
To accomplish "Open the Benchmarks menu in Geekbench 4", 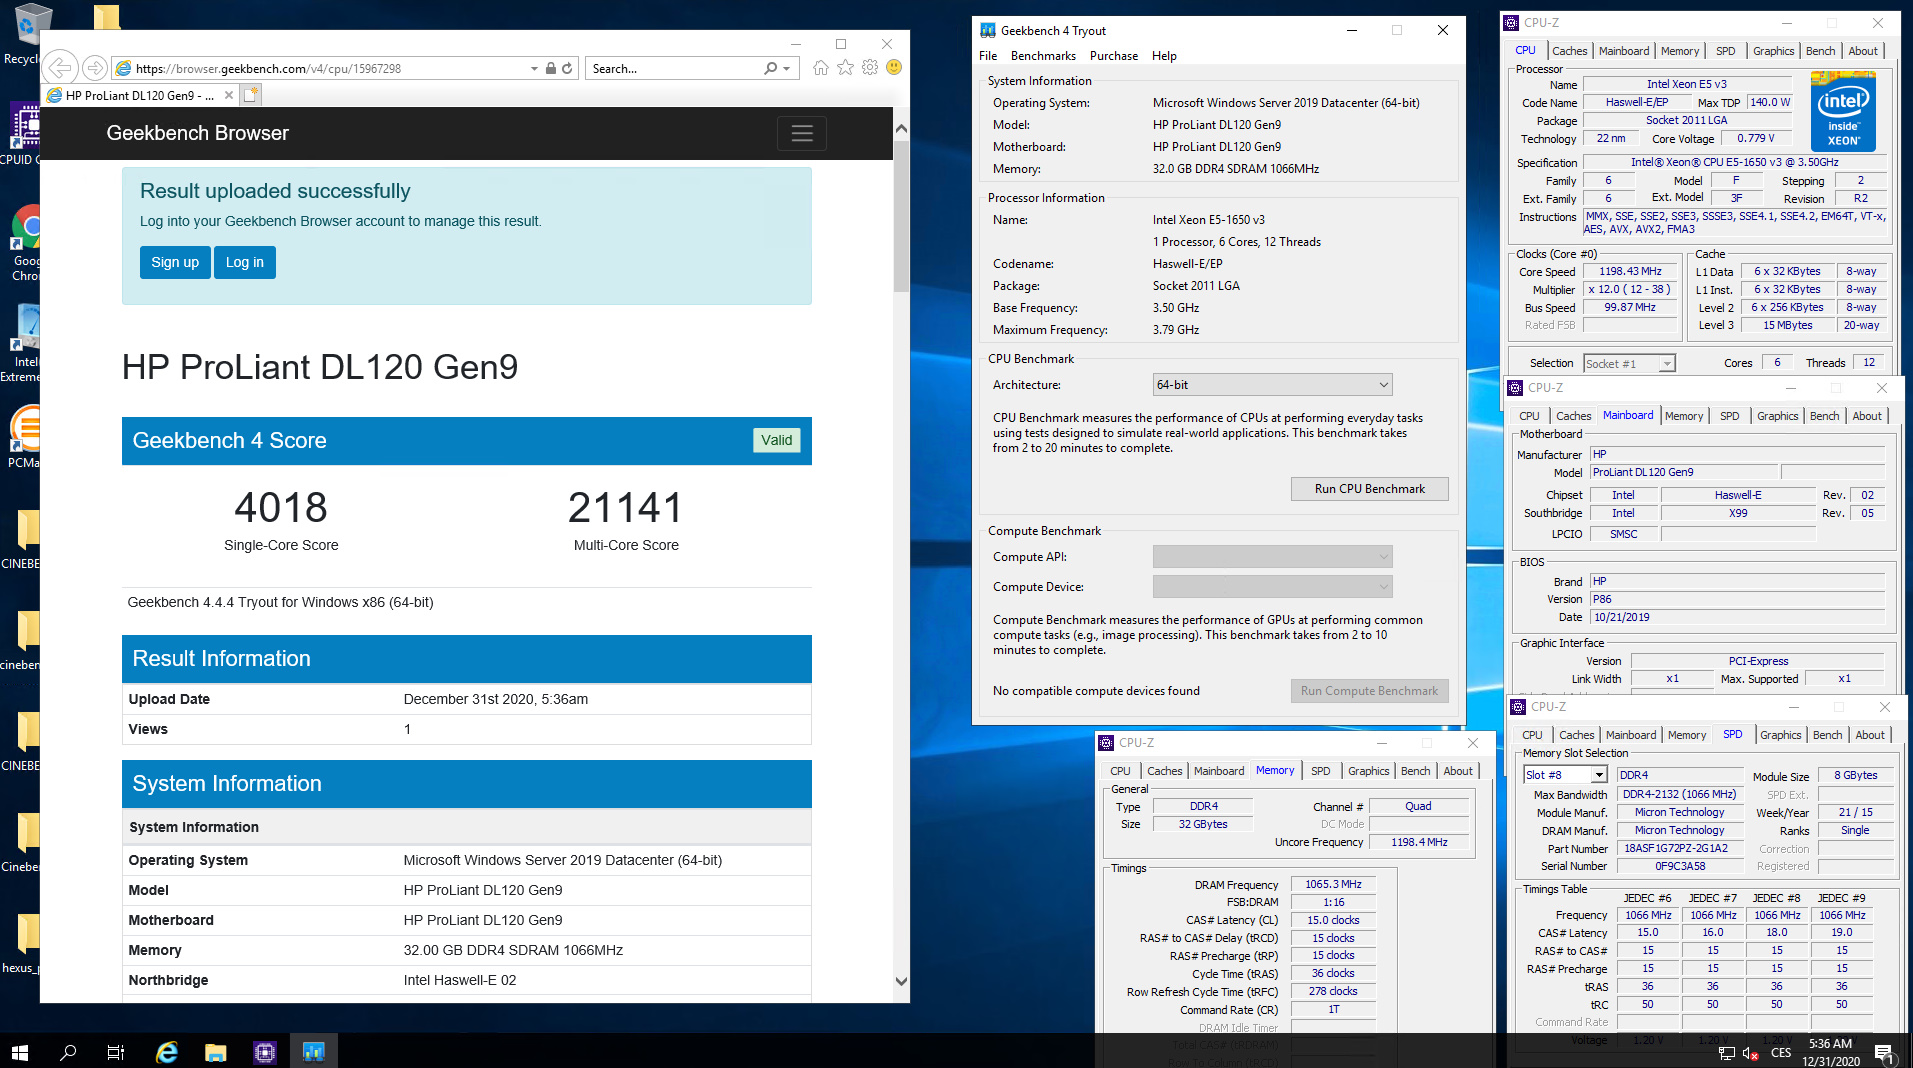I will click(x=1043, y=56).
